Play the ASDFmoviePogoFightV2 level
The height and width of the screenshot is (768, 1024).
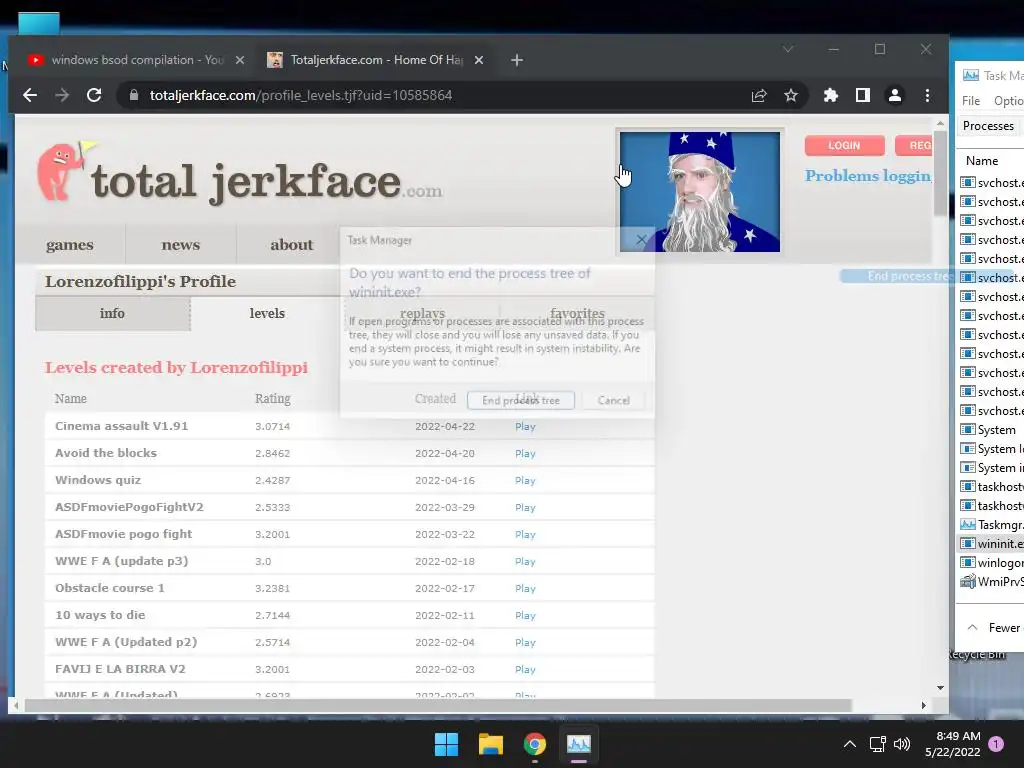pos(525,507)
